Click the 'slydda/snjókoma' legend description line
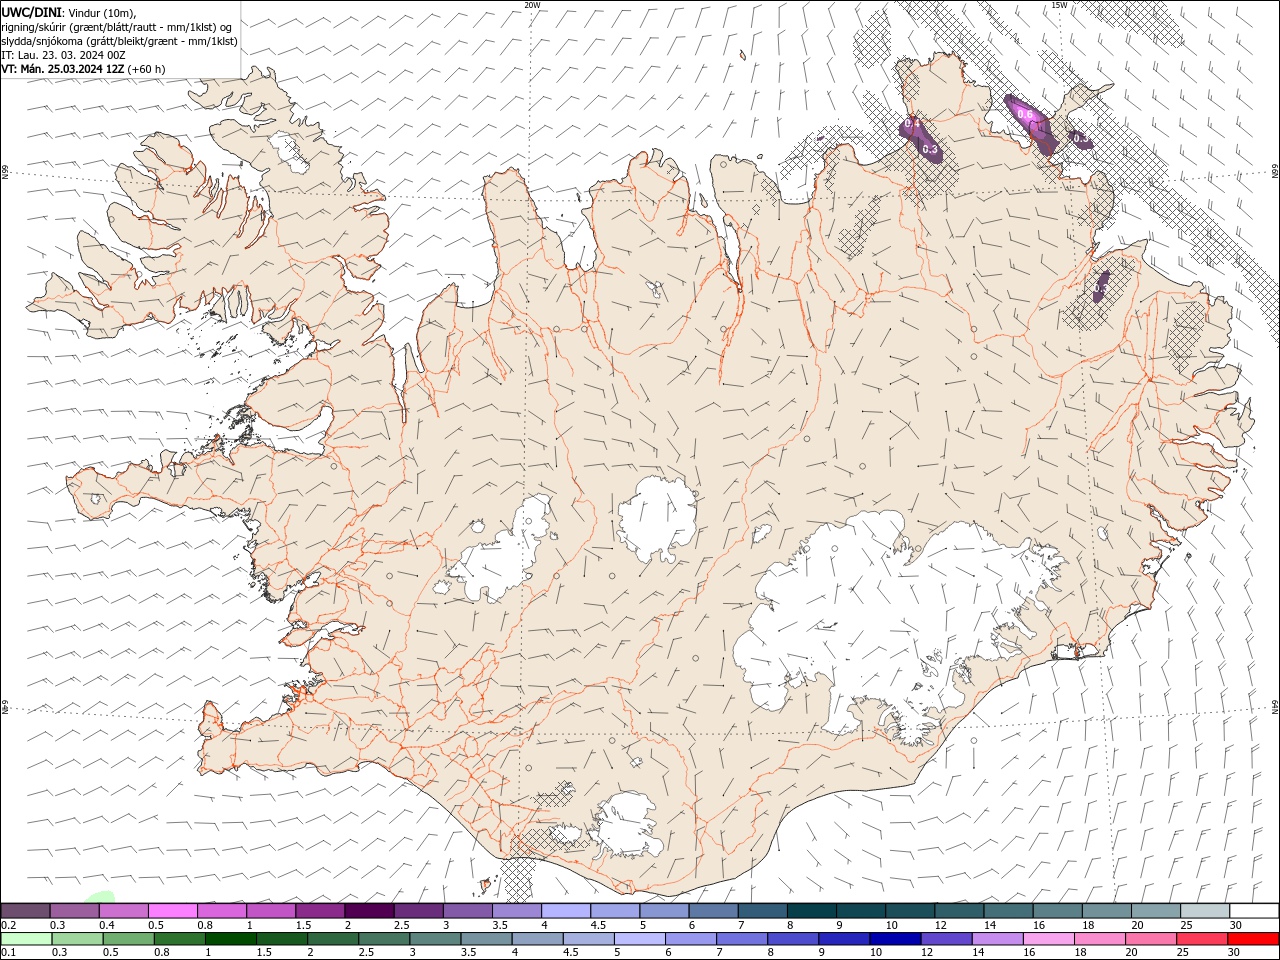The image size is (1280, 960). tap(120, 41)
